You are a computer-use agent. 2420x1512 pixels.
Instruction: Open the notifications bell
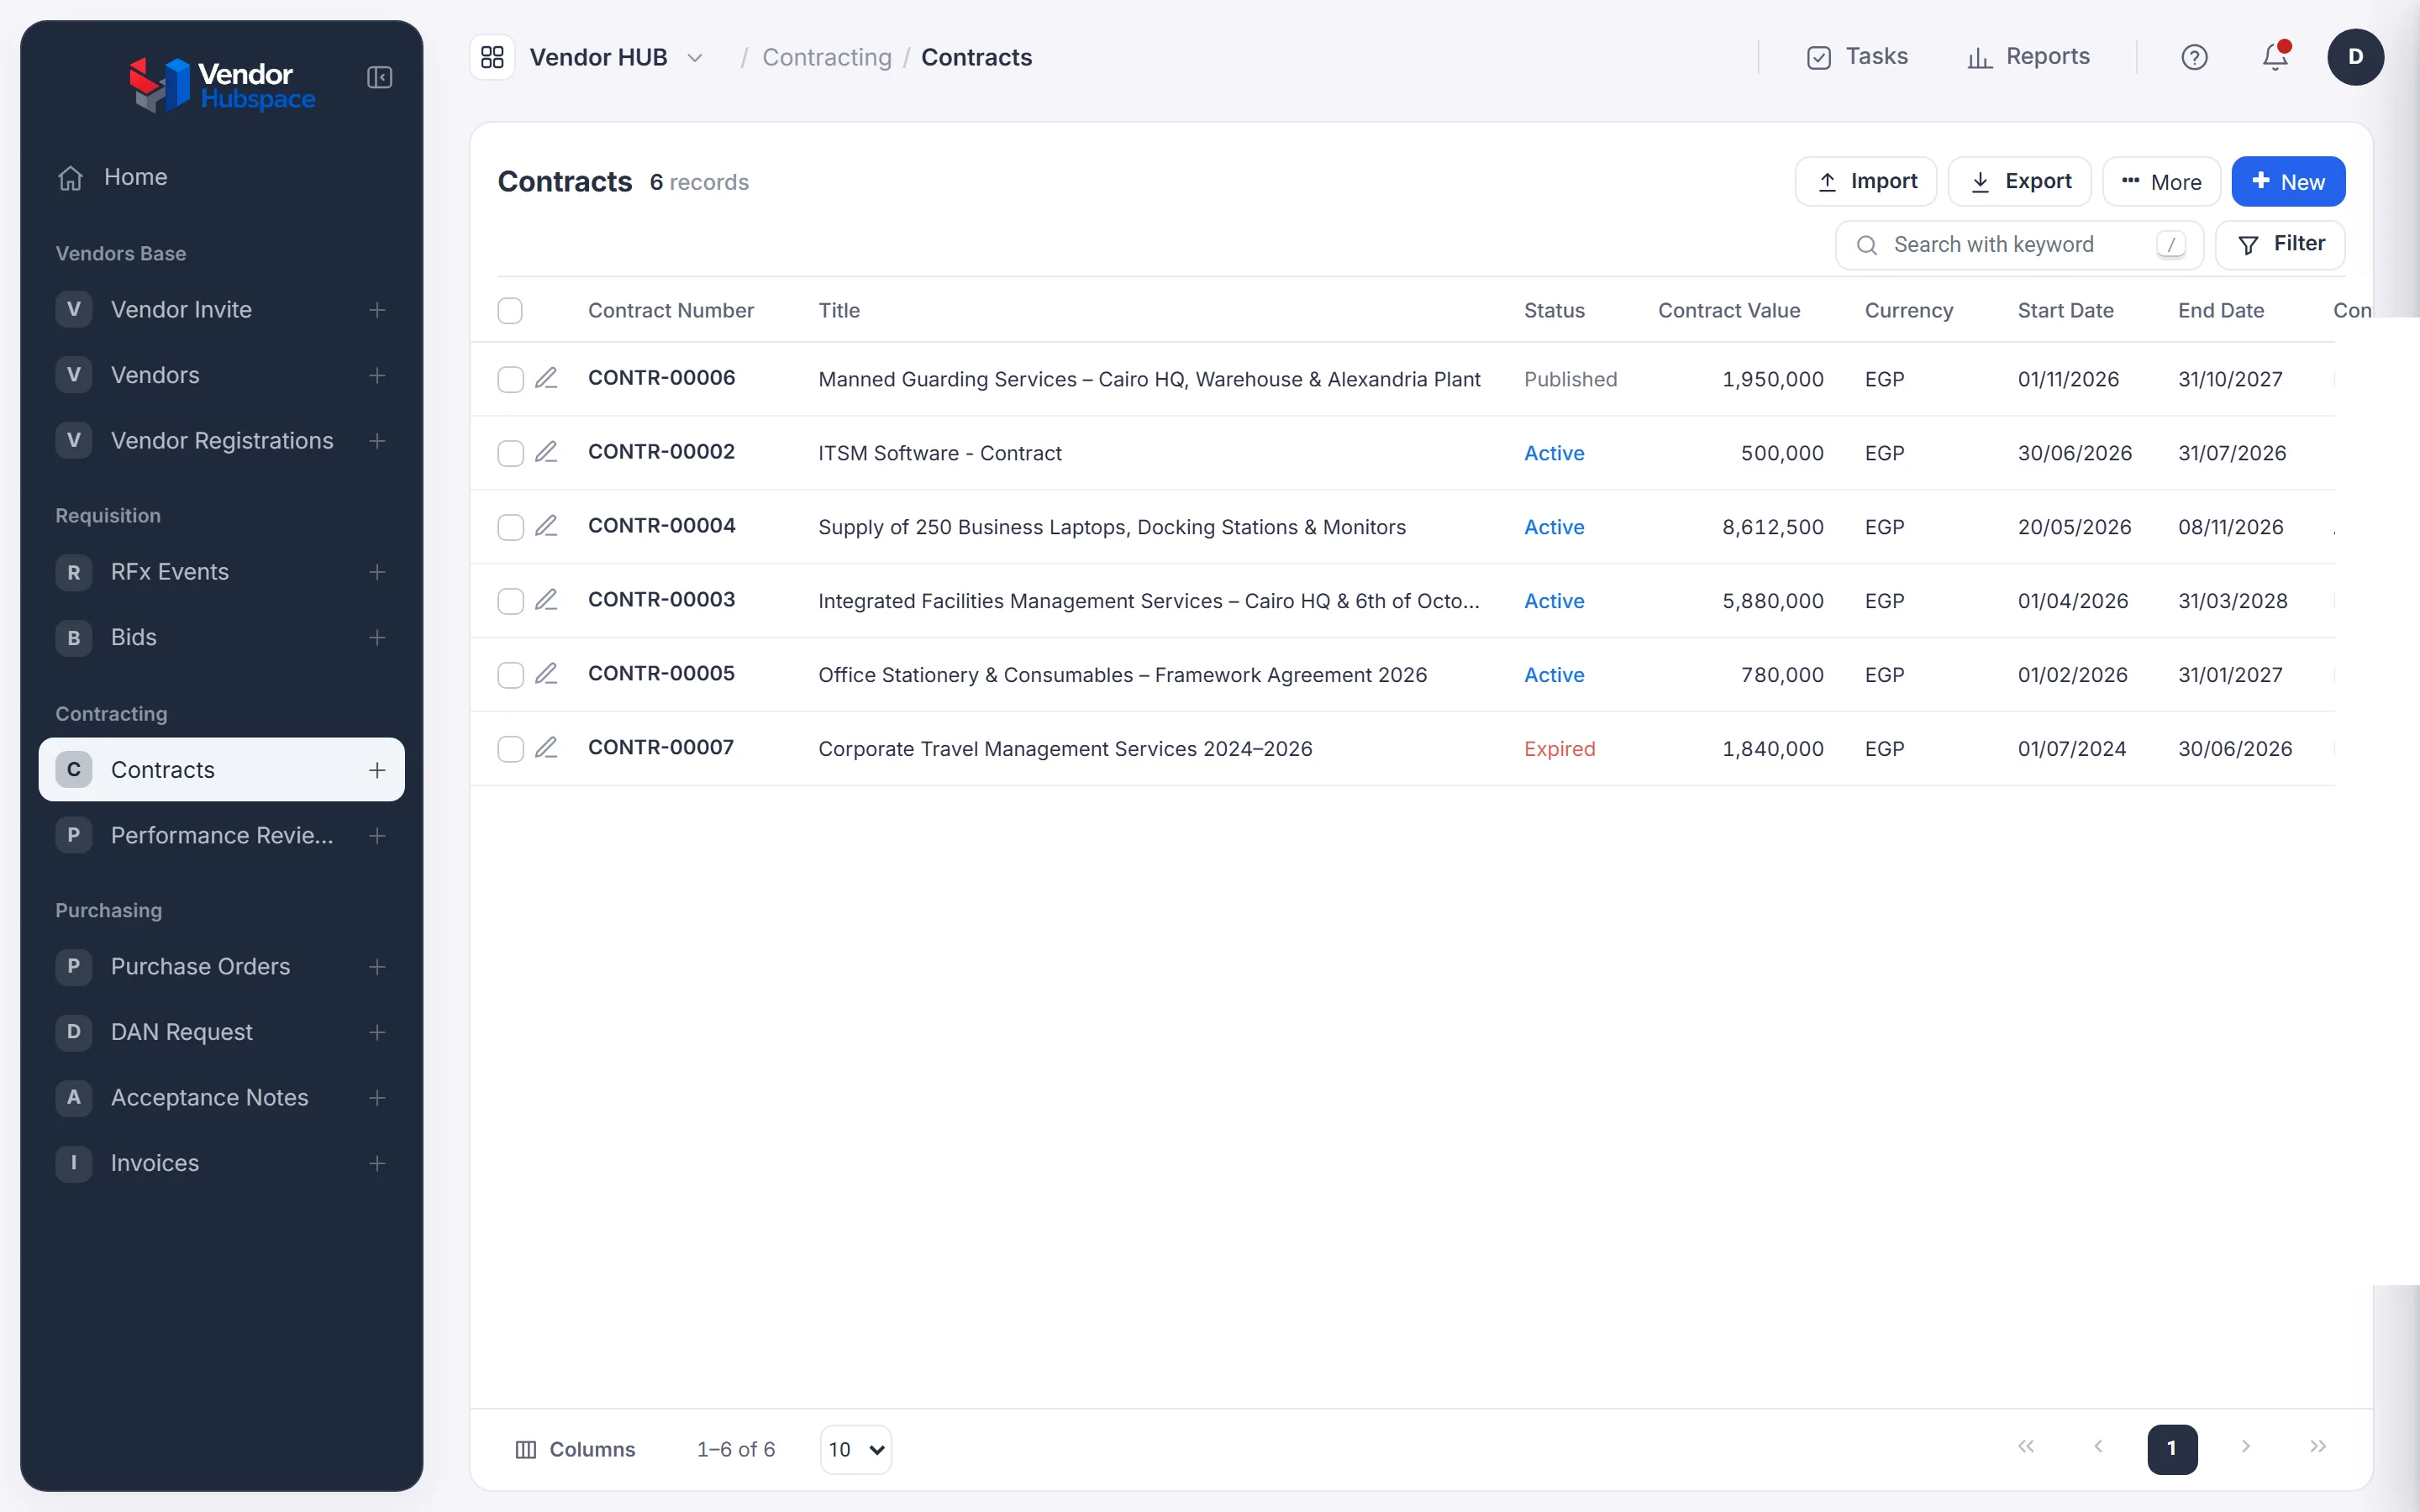2275,57
